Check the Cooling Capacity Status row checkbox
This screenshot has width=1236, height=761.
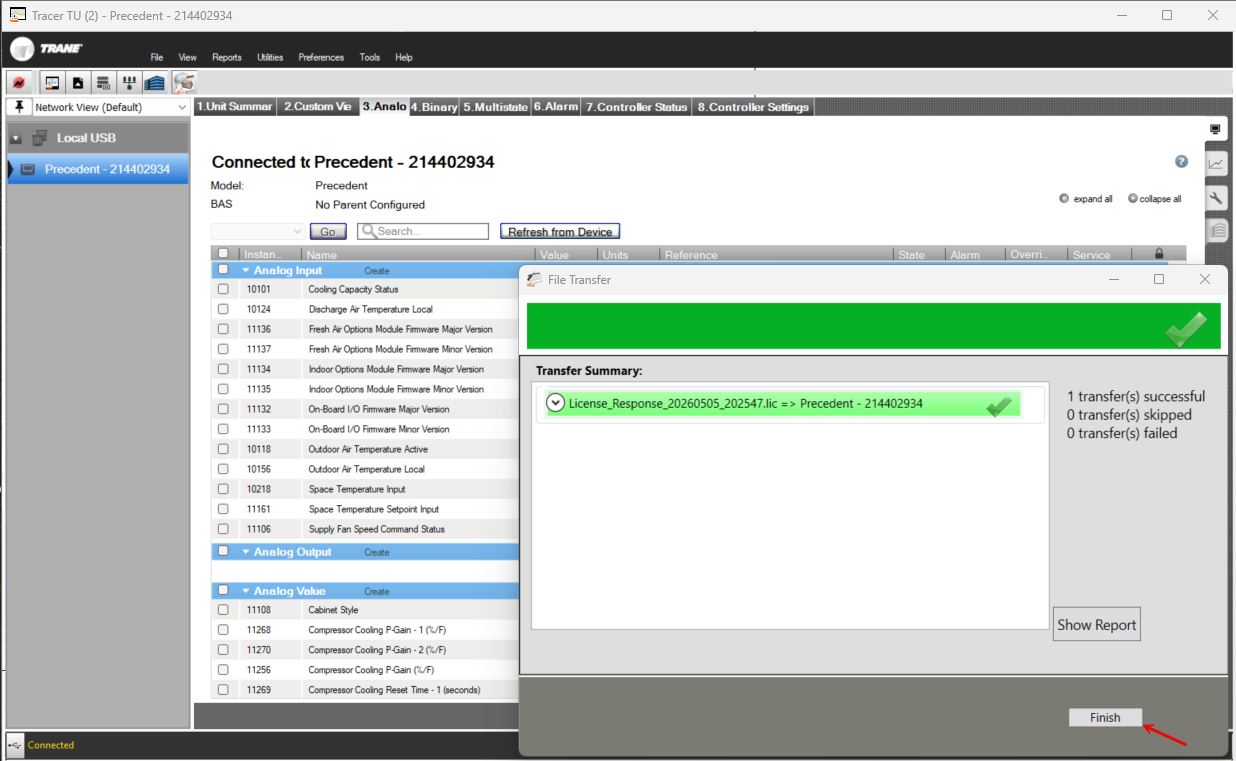[223, 289]
